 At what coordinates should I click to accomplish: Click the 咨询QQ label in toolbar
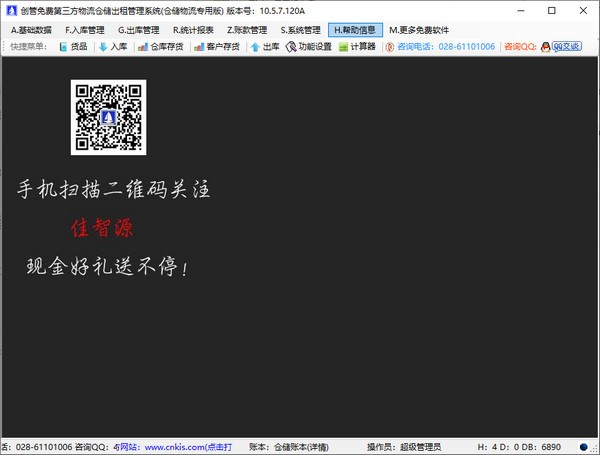(x=520, y=47)
